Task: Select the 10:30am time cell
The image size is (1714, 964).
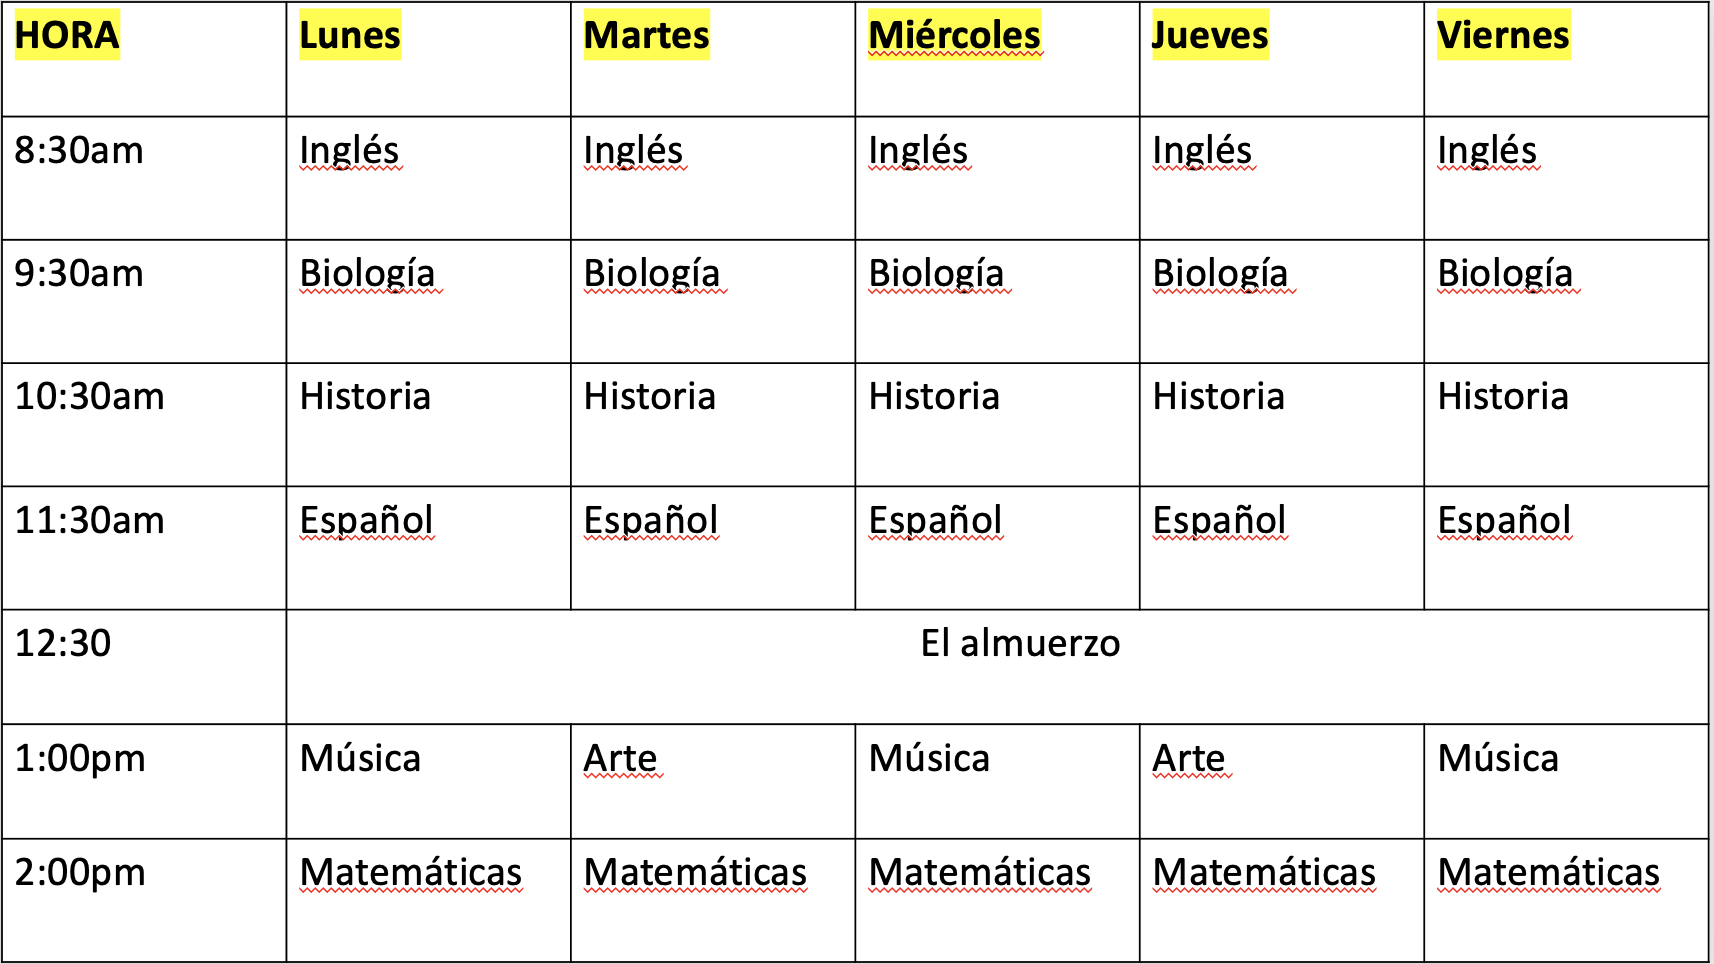Action: click(89, 397)
